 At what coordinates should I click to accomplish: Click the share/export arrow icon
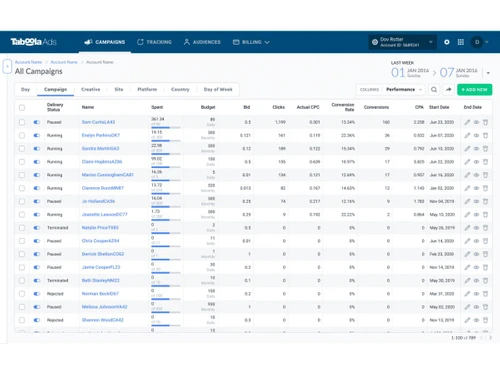coord(449,89)
